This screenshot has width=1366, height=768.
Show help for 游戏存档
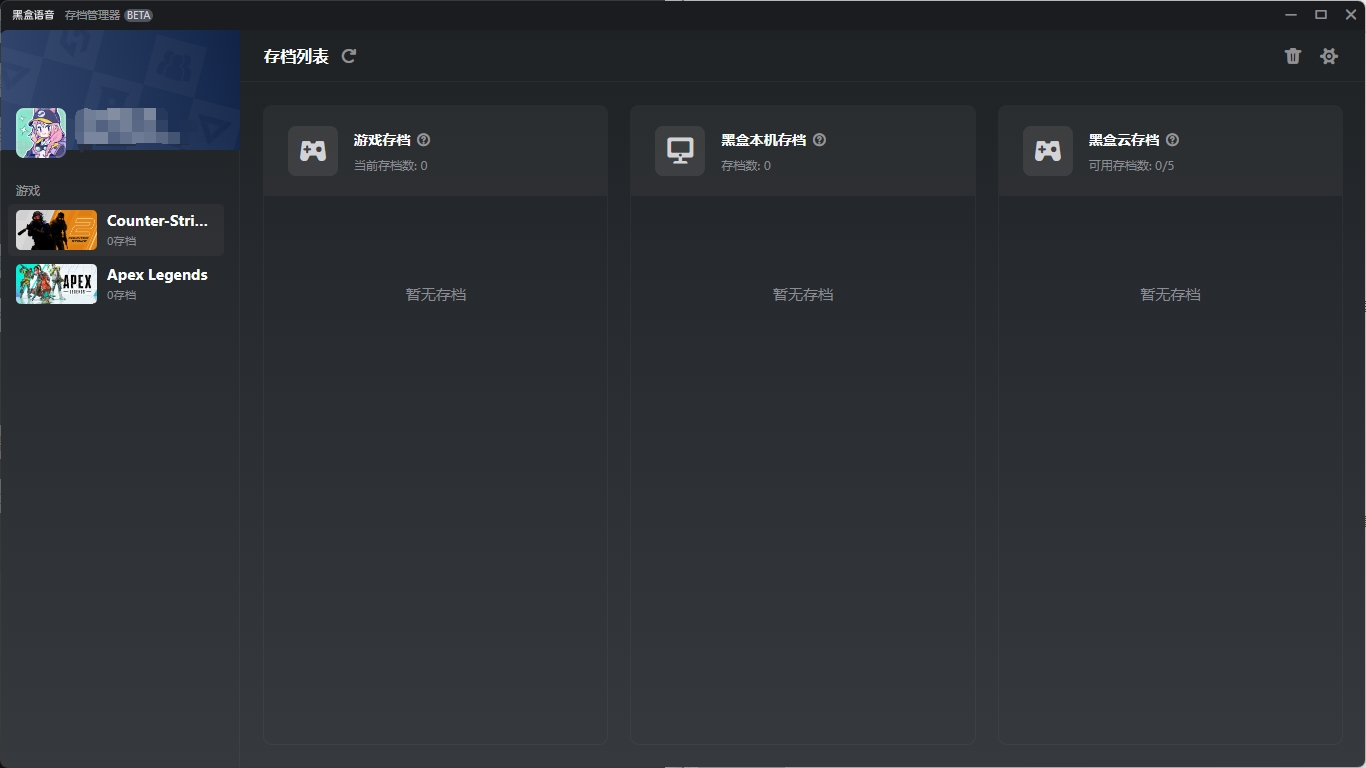tap(424, 140)
